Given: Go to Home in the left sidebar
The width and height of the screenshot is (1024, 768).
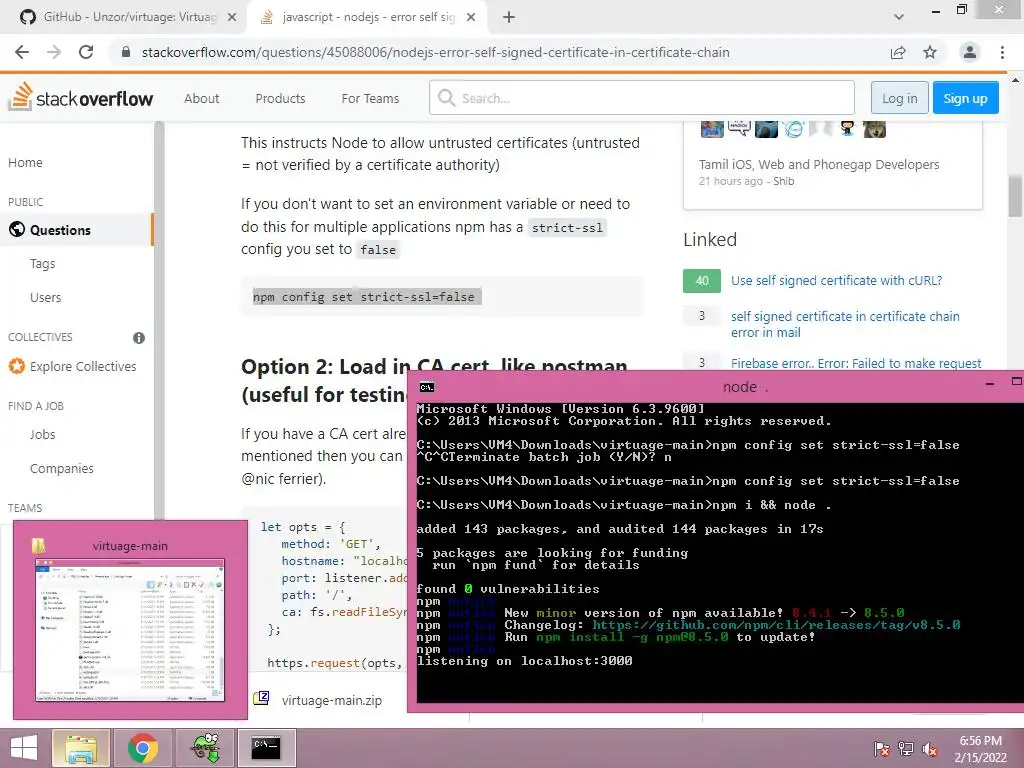Looking at the screenshot, I should click(25, 163).
